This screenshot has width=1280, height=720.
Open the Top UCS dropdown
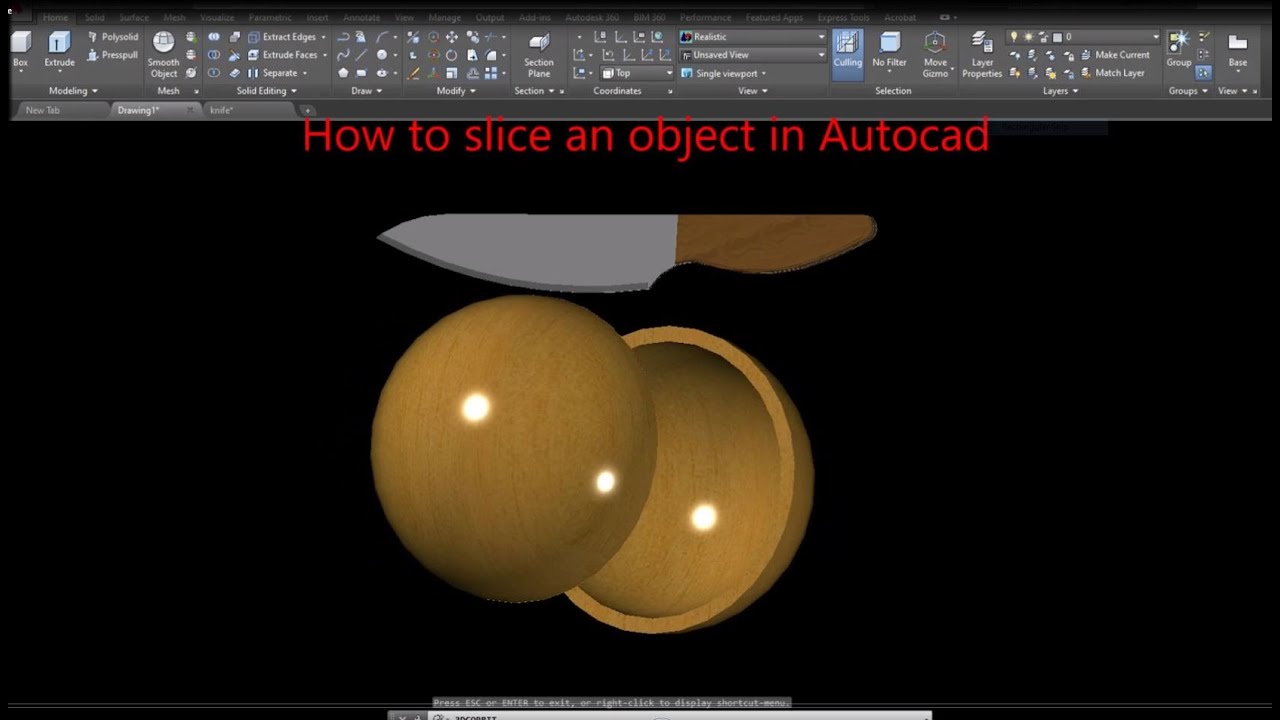tap(637, 73)
